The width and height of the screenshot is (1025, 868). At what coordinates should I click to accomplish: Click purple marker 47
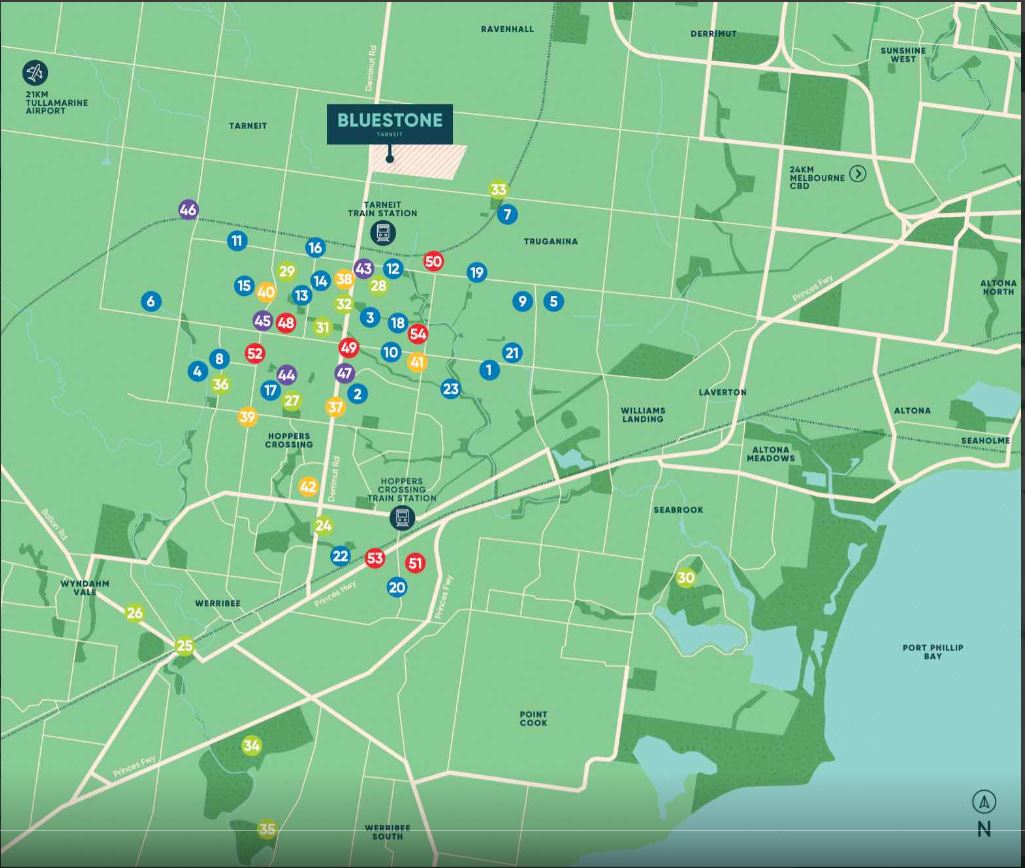pyautogui.click(x=344, y=373)
